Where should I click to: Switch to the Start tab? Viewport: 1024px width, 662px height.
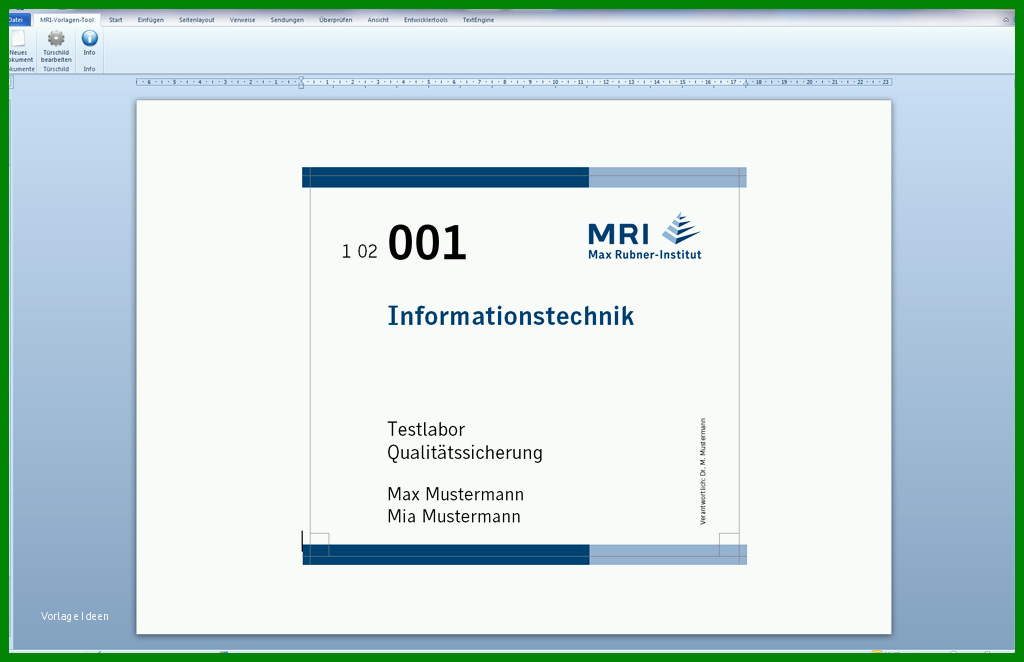pos(116,20)
